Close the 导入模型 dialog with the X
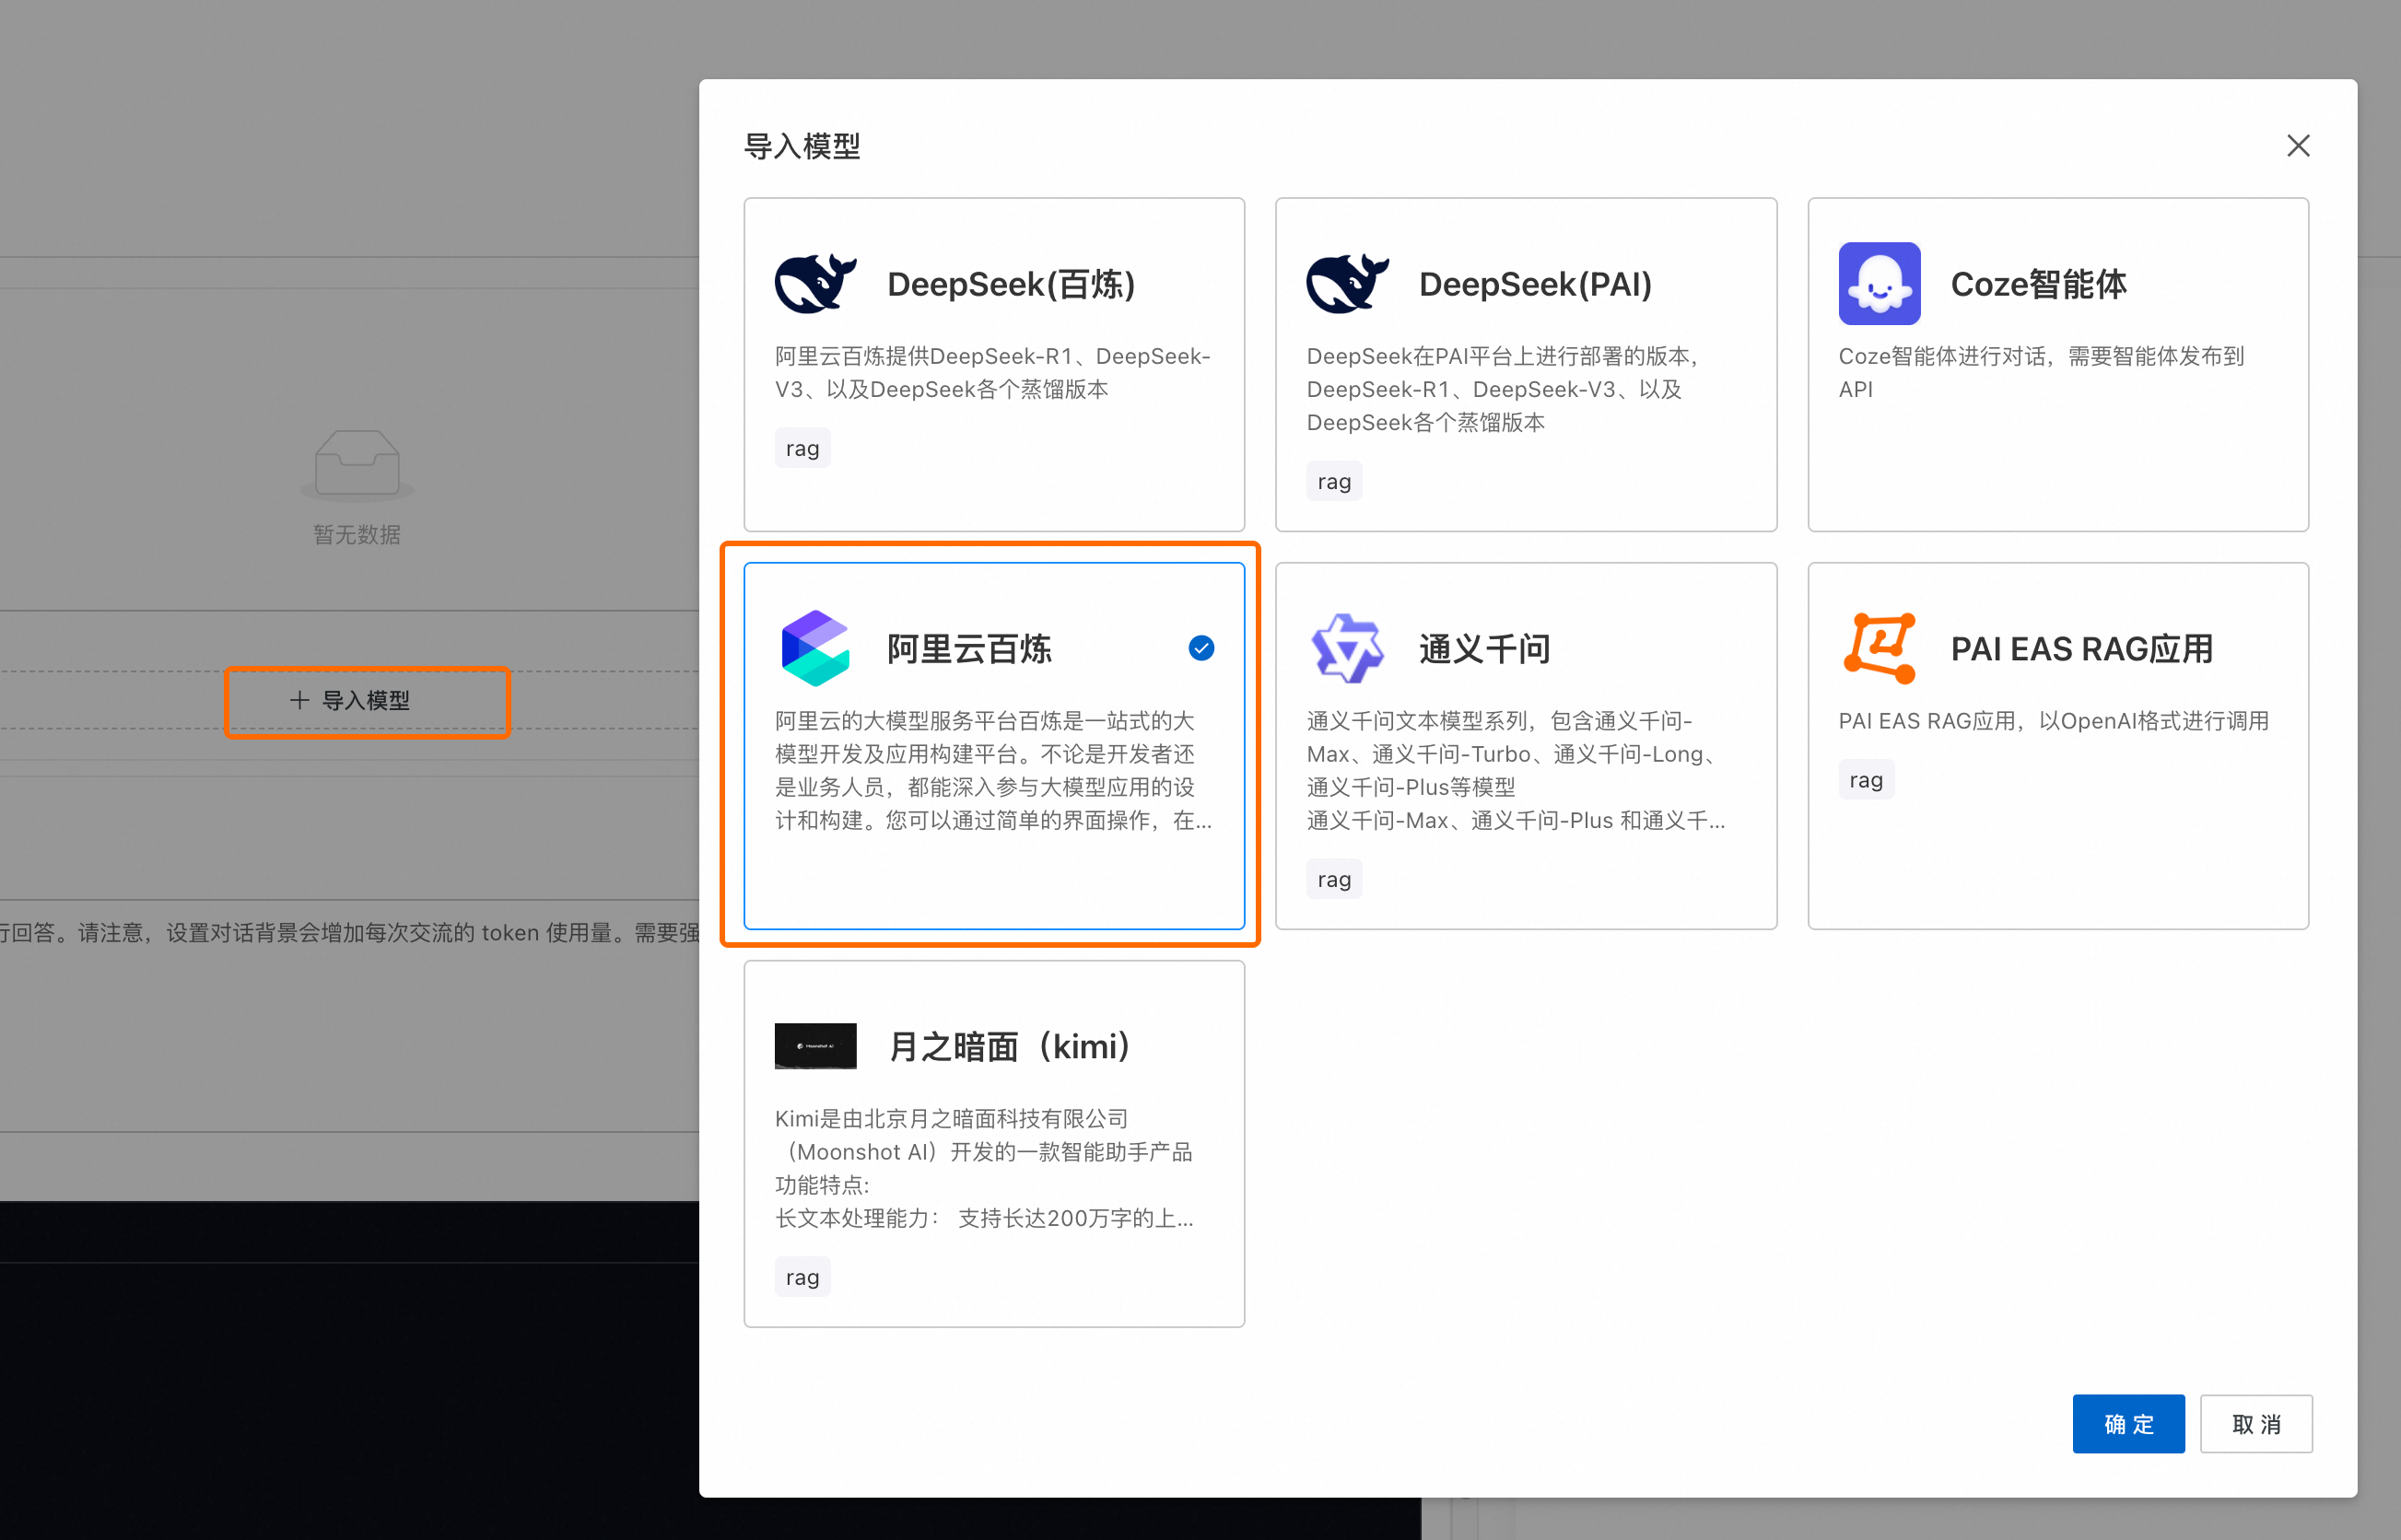The width and height of the screenshot is (2401, 1540). point(2298,146)
